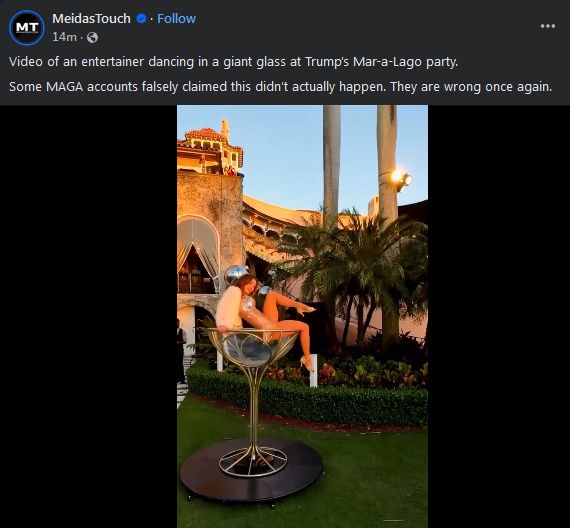Click the globe public-audience icon
Screen dimensions: 570x528
(92, 37)
